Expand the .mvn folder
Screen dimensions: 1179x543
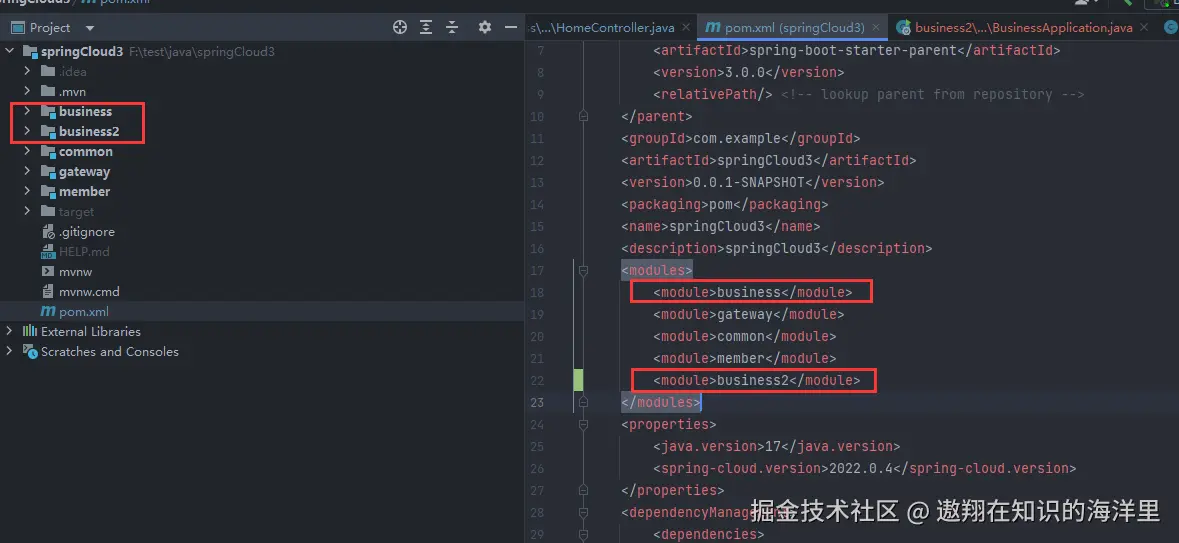click(x=27, y=92)
